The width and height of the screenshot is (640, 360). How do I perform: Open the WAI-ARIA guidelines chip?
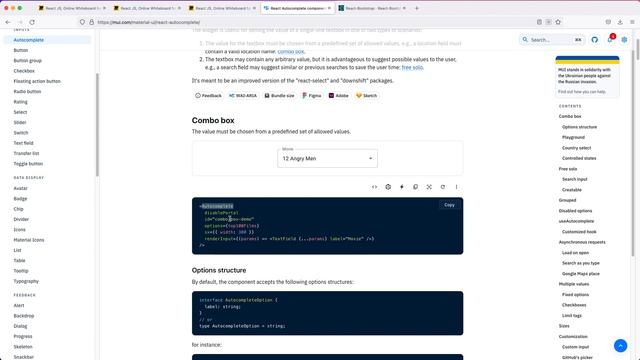(243, 96)
